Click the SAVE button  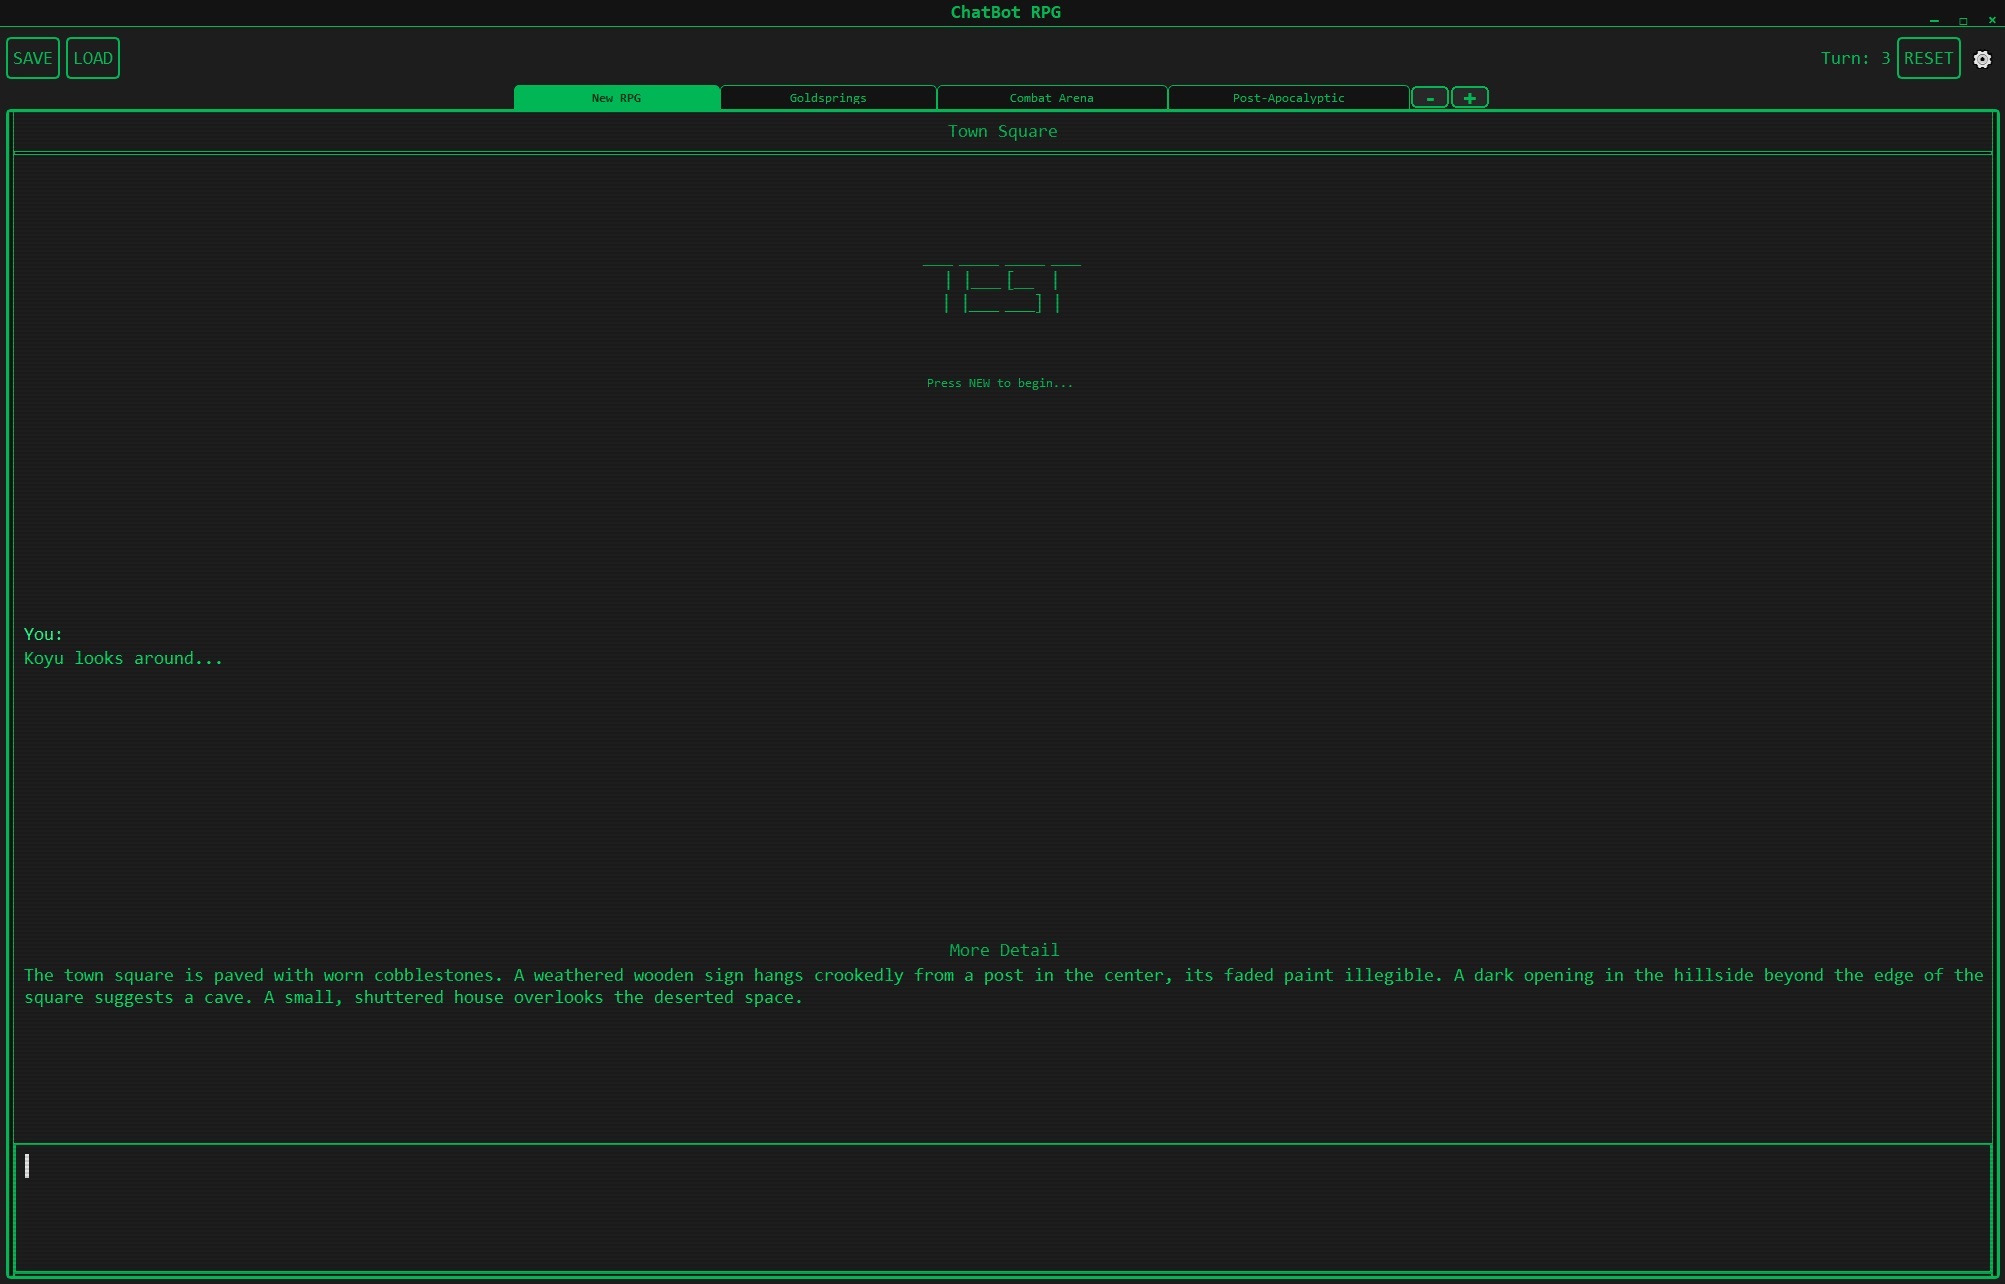point(33,58)
